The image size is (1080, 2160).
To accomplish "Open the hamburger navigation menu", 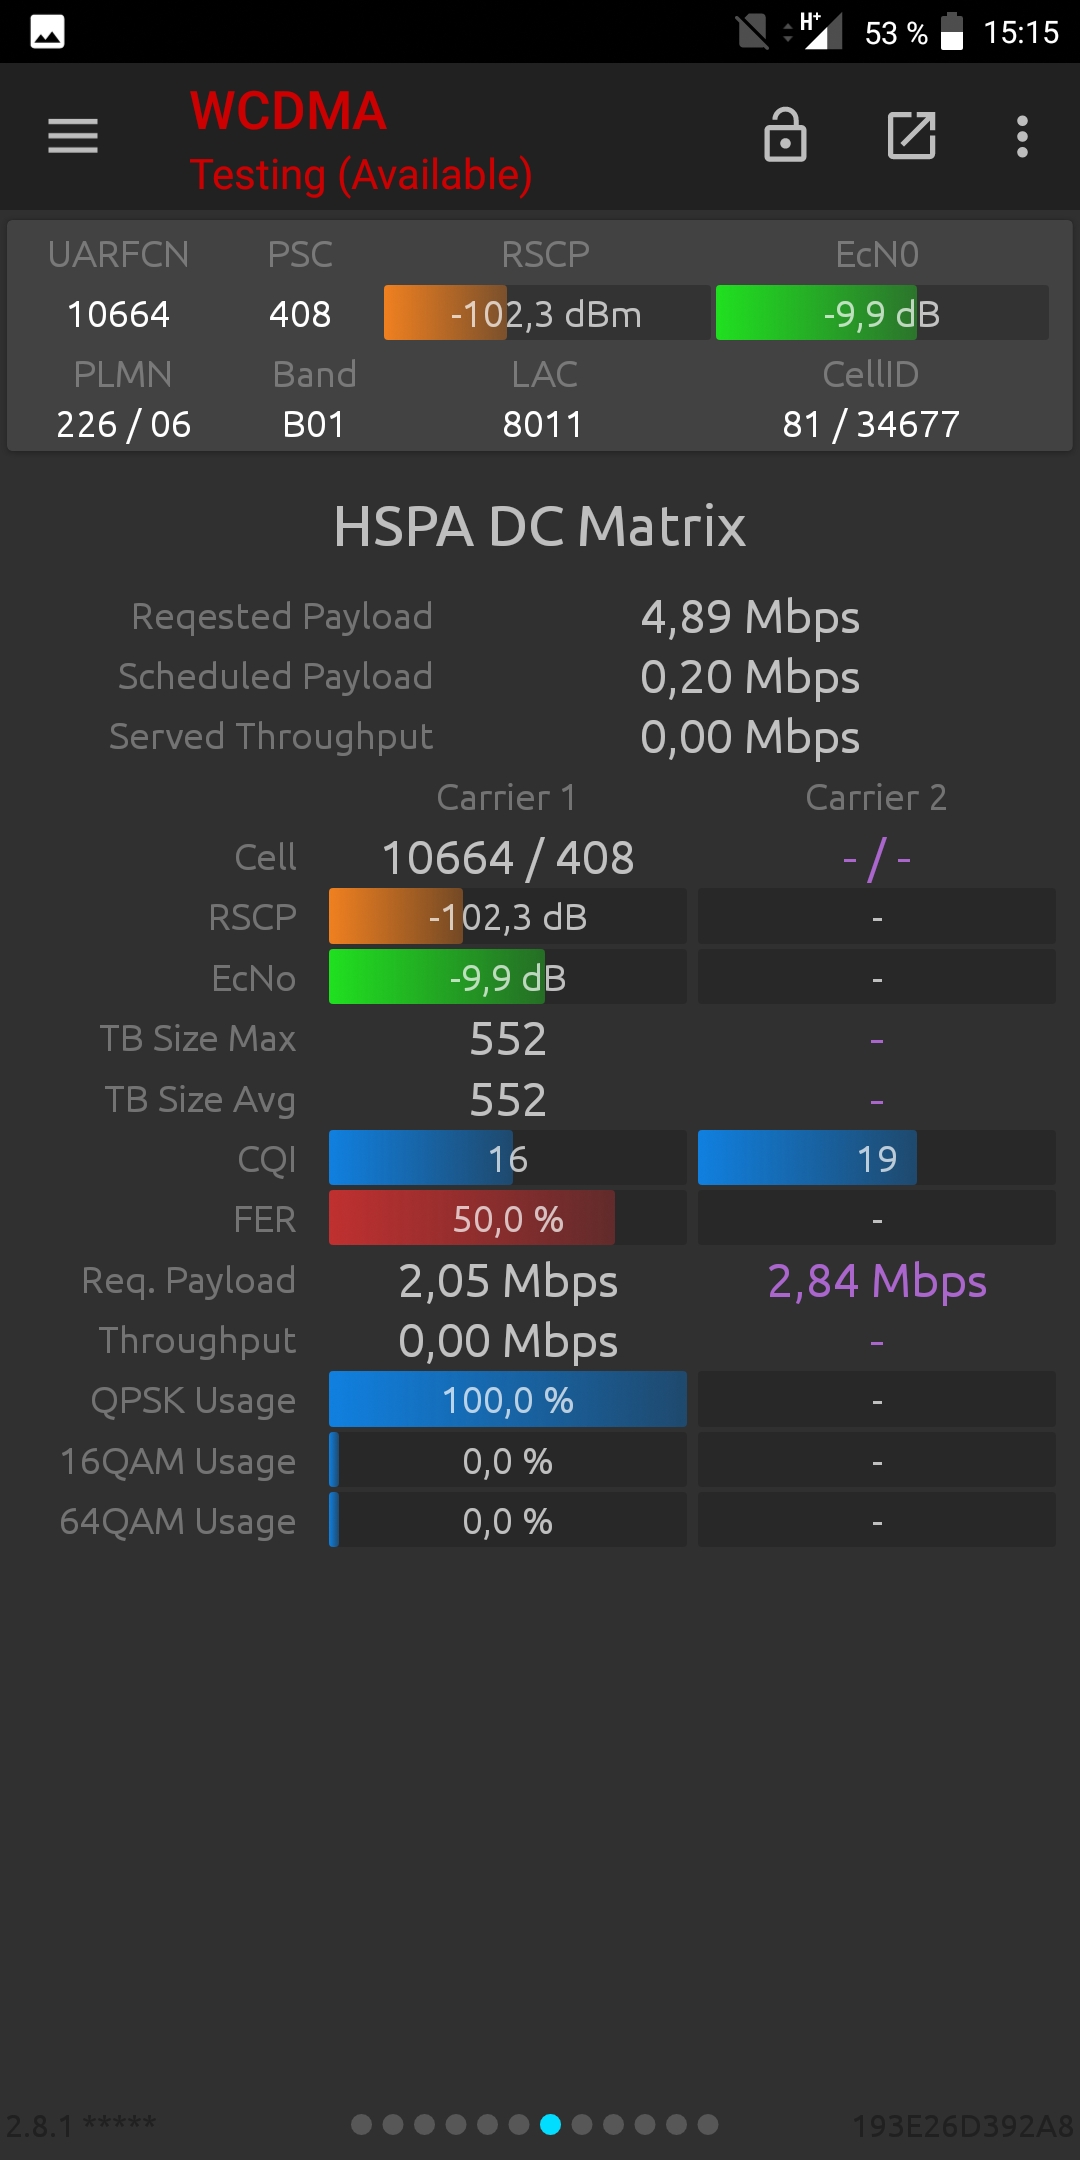I will point(73,136).
